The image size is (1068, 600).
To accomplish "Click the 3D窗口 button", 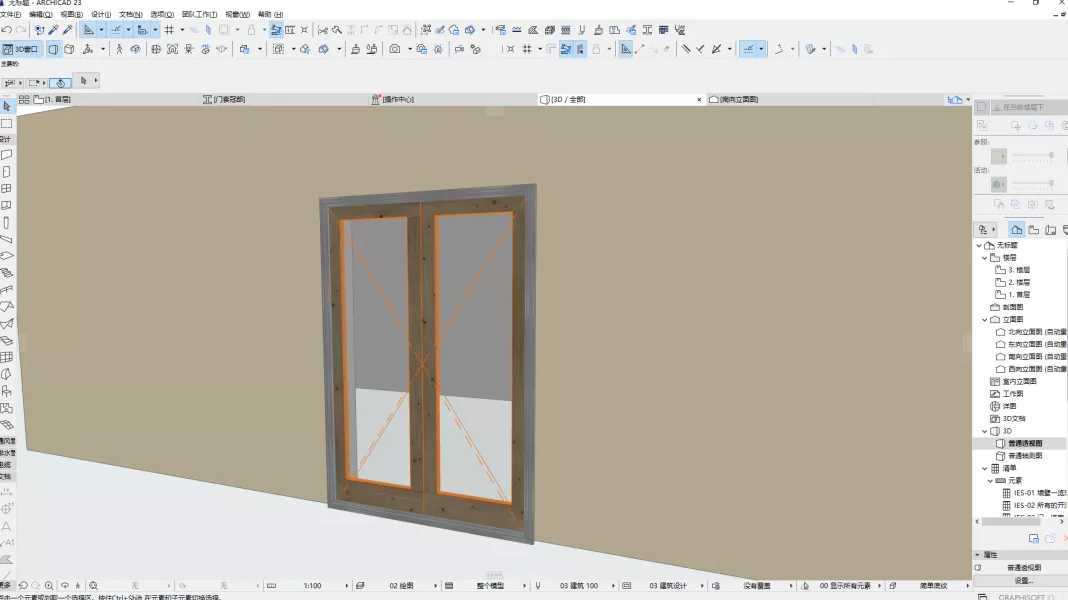I will (20, 49).
